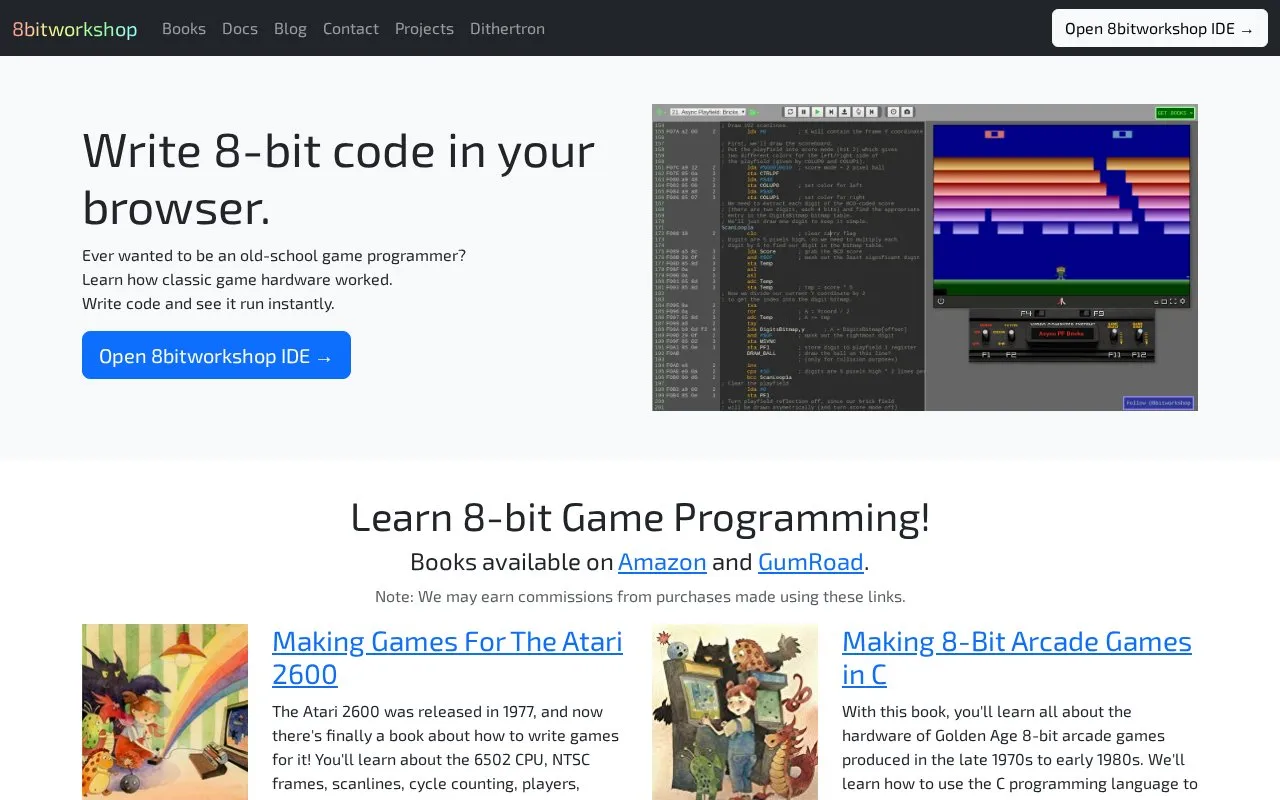Click 'Write code and see it run instantly.' text
Viewport: 1280px width, 800px height.
pyautogui.click(x=208, y=303)
